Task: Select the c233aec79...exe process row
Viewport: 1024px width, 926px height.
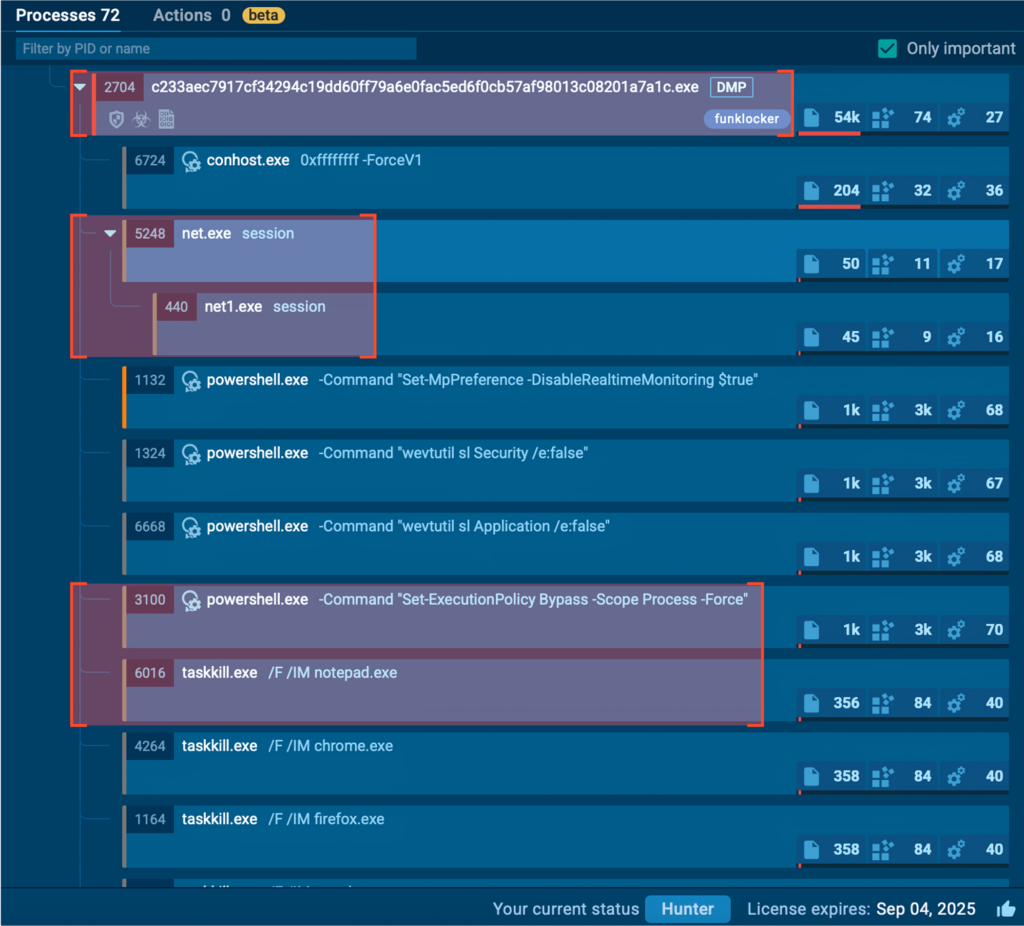Action: click(551, 104)
